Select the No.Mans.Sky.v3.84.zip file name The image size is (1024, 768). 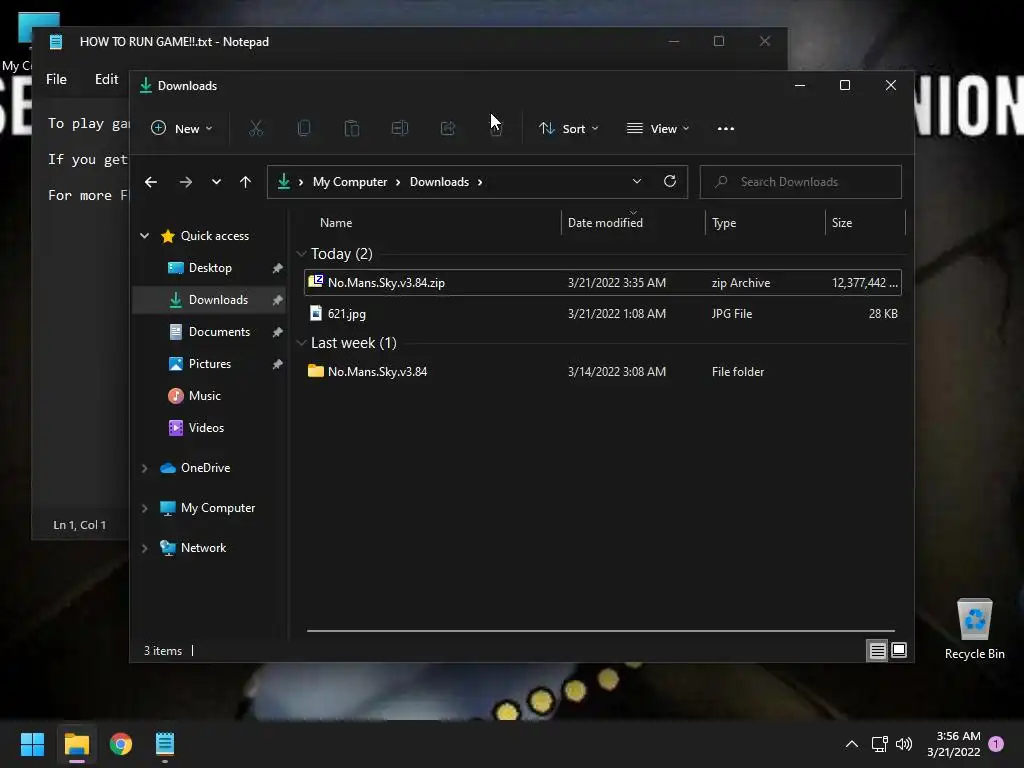click(x=386, y=282)
